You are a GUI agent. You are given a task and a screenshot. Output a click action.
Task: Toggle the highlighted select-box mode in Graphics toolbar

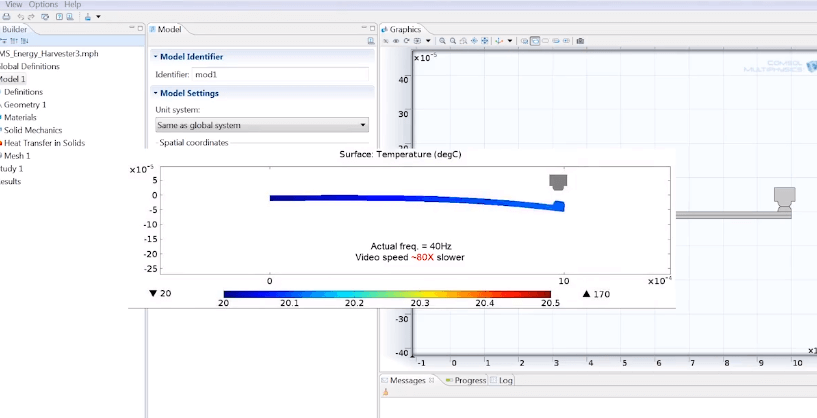point(534,41)
